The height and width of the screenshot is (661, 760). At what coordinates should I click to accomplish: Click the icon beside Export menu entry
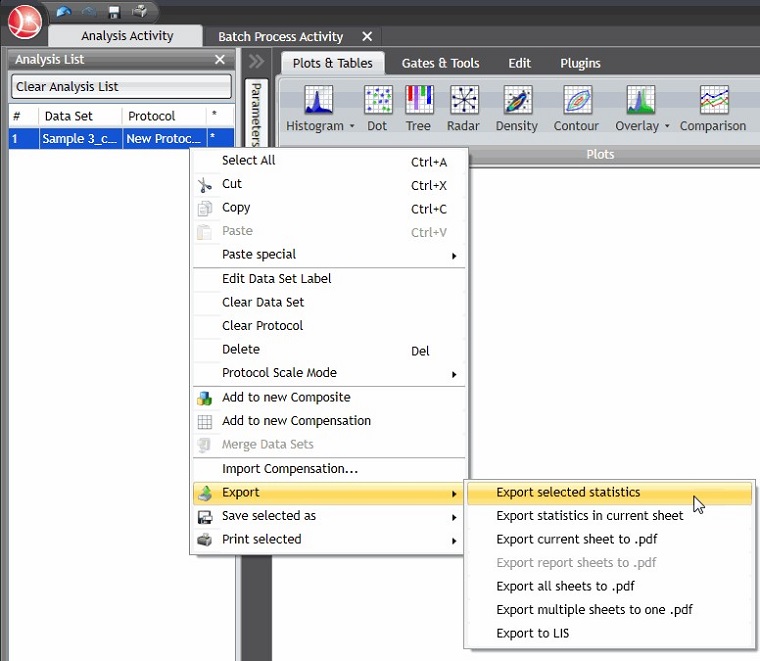click(x=205, y=493)
